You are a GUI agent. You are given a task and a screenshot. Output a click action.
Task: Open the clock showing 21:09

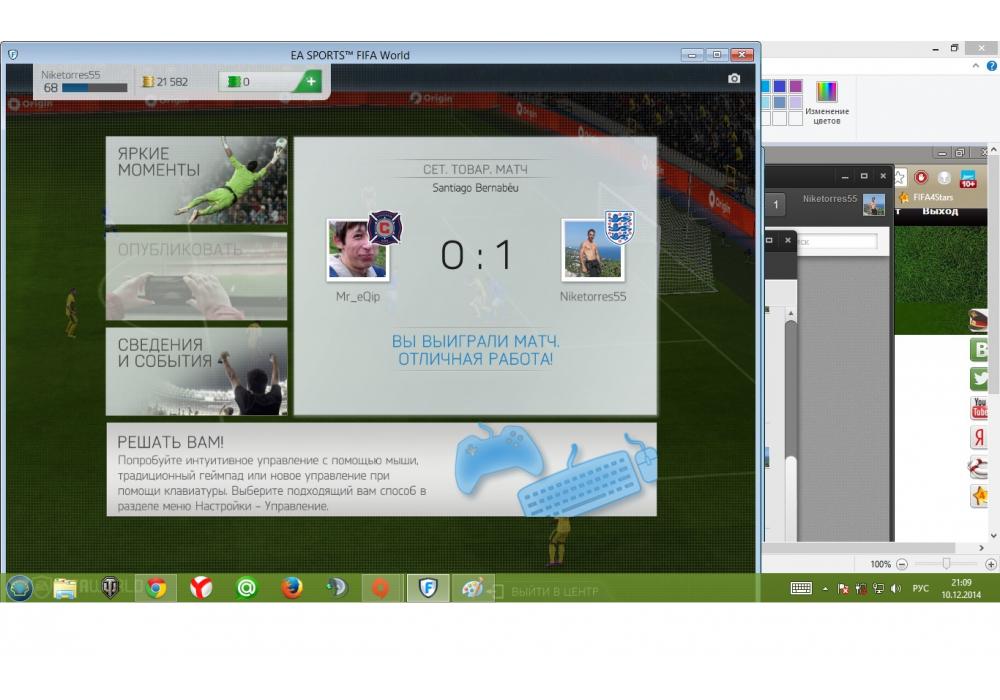pos(960,588)
